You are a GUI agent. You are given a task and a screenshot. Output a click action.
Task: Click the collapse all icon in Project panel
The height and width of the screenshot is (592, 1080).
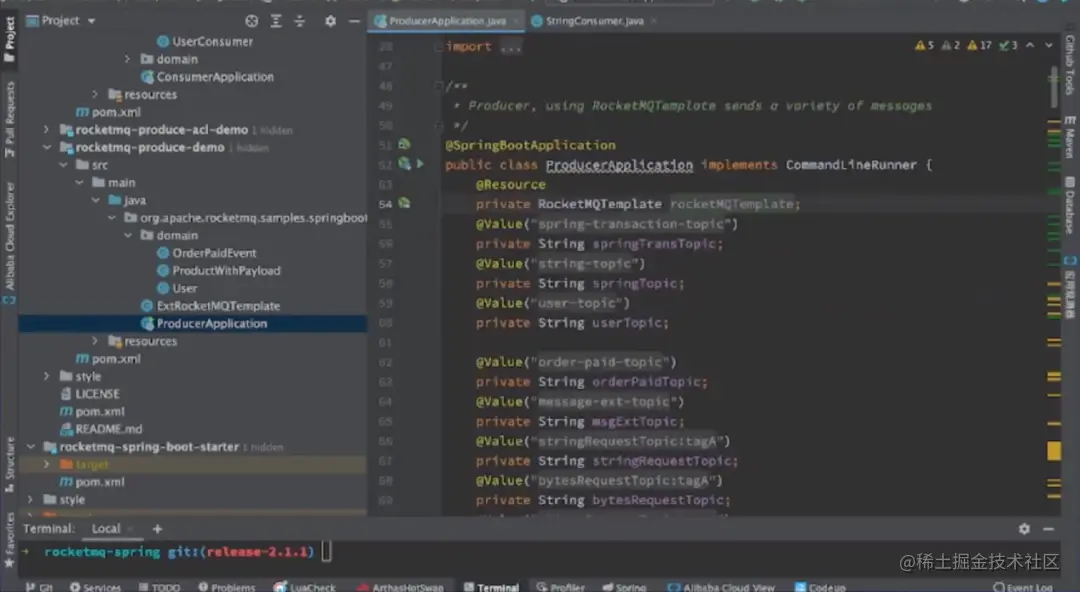click(x=300, y=21)
